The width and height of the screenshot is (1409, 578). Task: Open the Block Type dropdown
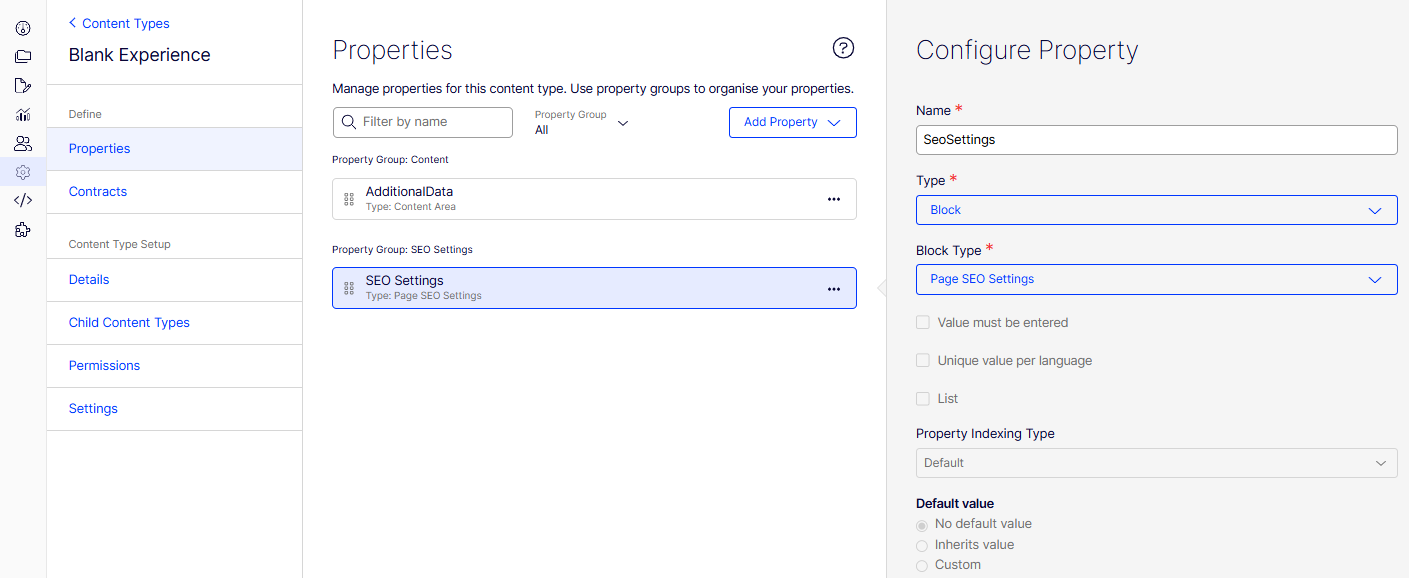tap(1156, 279)
